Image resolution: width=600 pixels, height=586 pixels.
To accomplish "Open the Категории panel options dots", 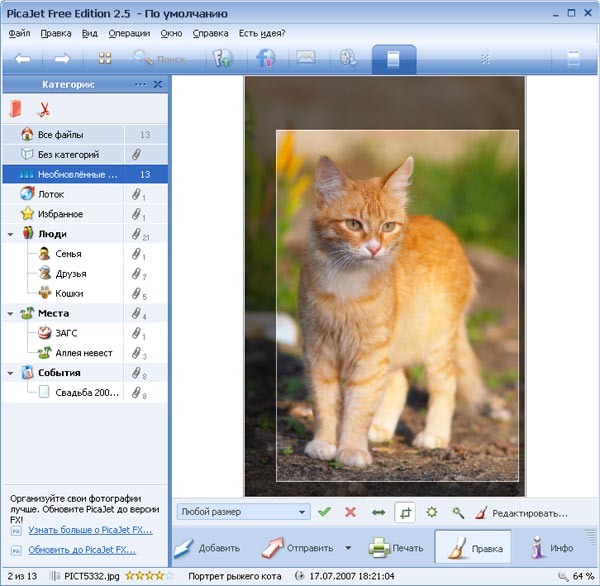I will tap(140, 84).
